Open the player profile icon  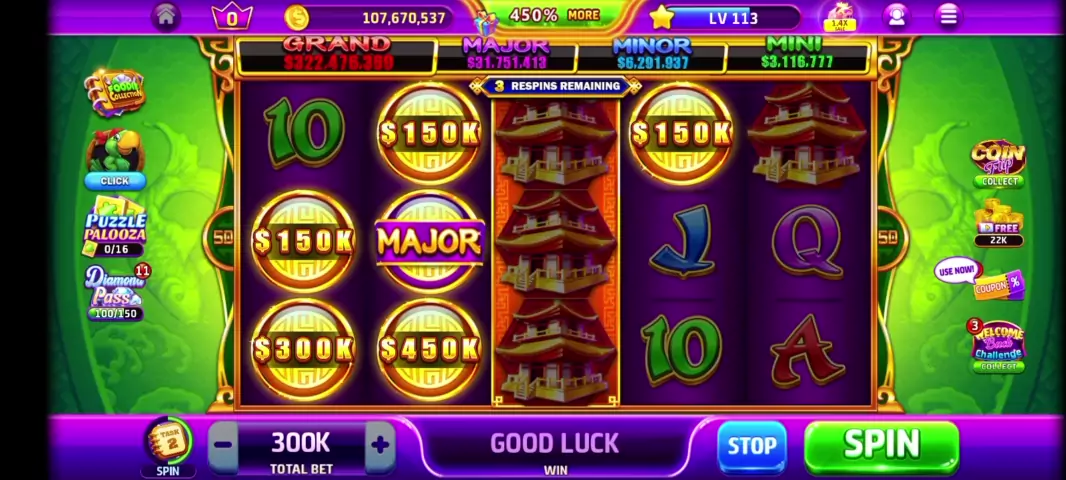897,16
